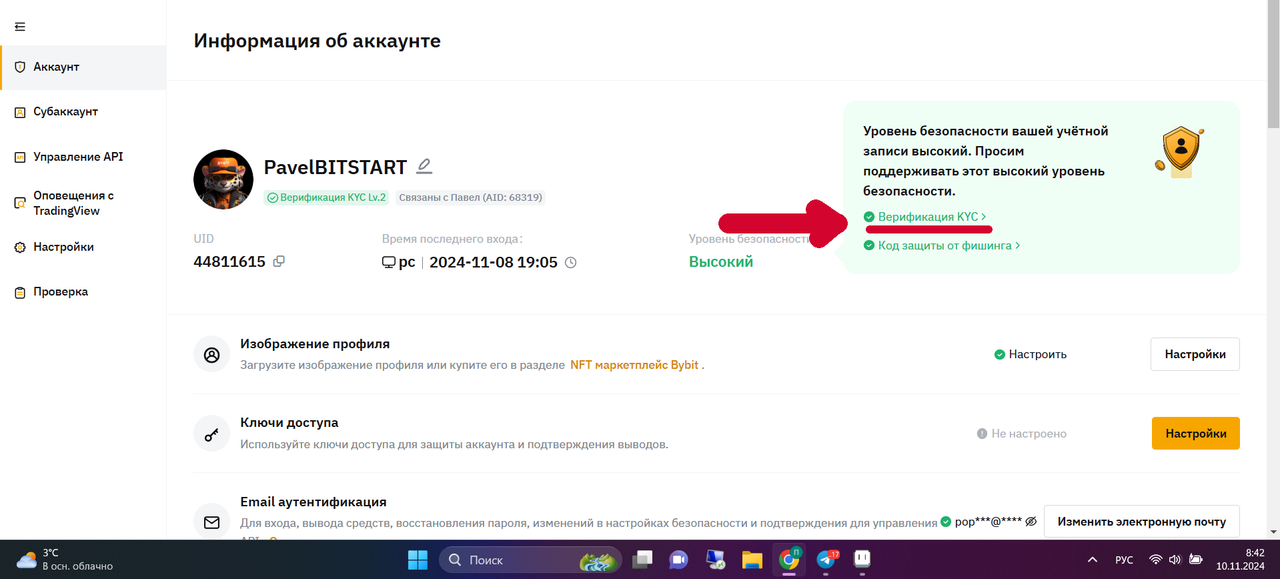The image size is (1280, 579).
Task: Click the Ключи доступа title
Action: pyautogui.click(x=289, y=423)
